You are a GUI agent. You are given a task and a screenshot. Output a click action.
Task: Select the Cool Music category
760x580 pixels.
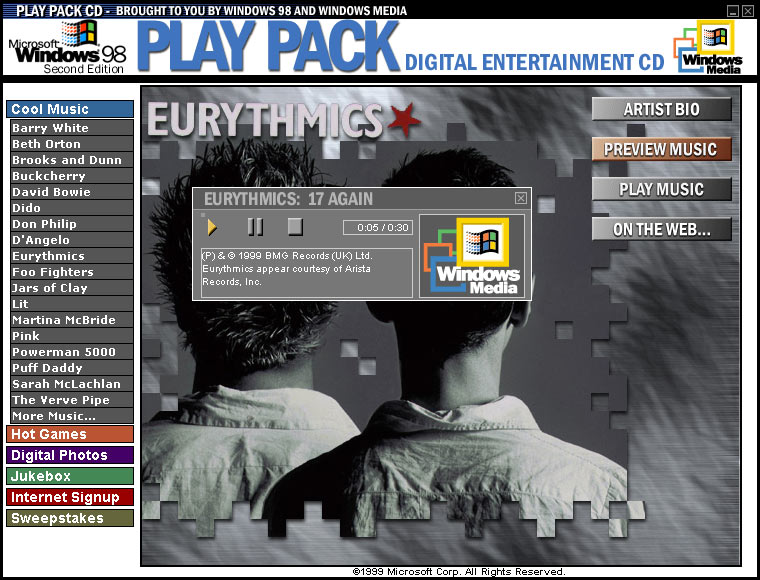tap(70, 109)
